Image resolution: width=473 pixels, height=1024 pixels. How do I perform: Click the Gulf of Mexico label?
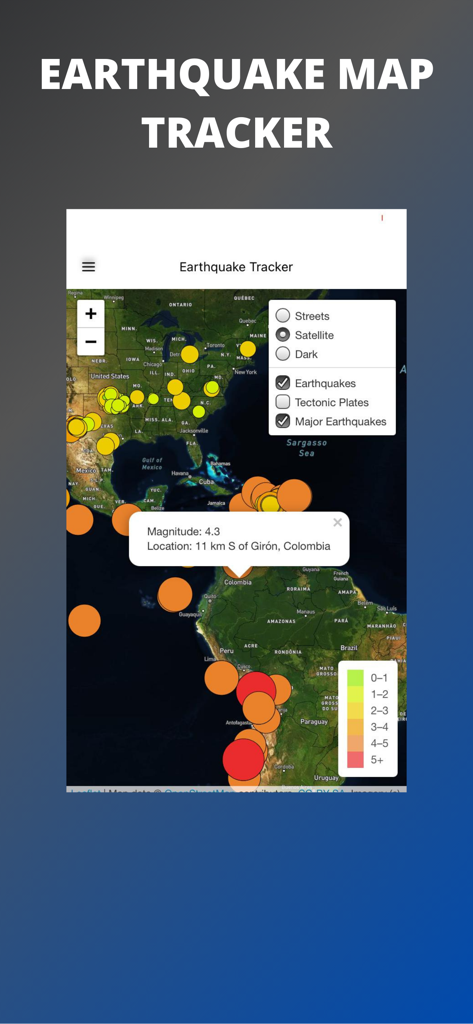(x=152, y=464)
